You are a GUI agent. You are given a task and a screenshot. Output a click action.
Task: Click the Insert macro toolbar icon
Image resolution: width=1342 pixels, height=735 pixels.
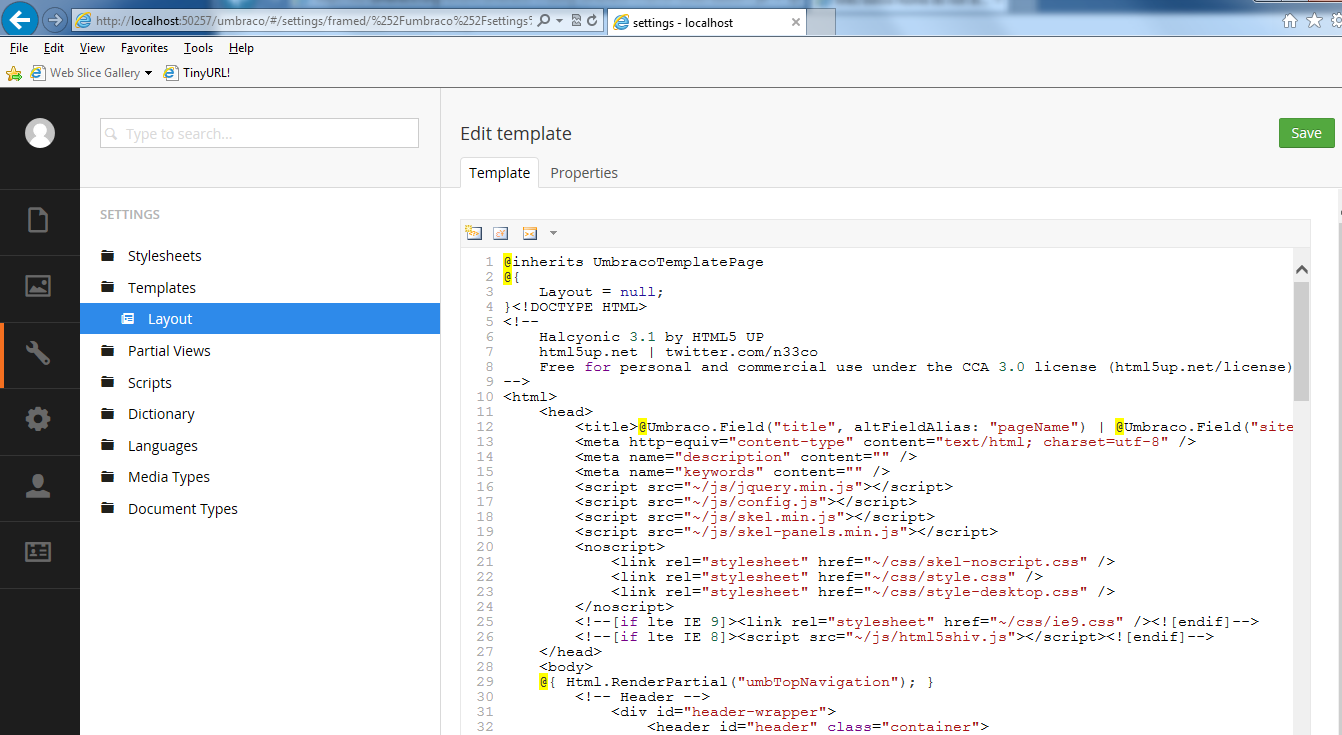click(530, 233)
